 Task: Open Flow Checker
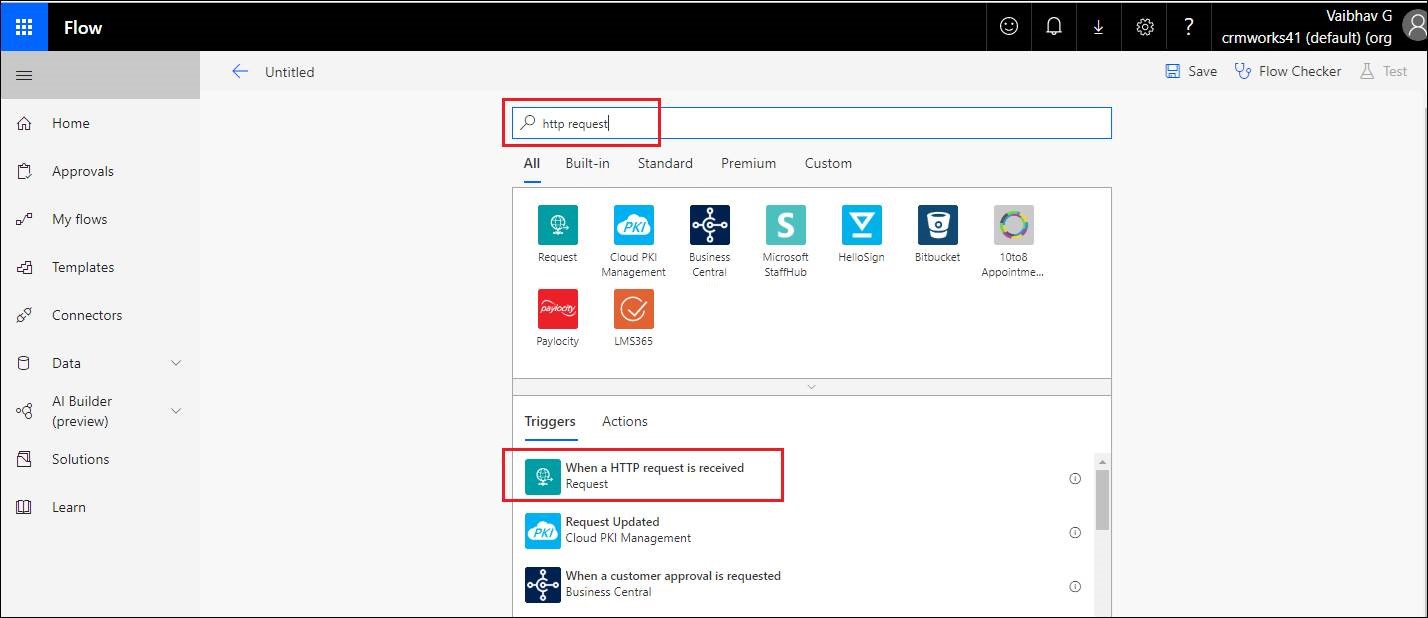[x=1288, y=71]
